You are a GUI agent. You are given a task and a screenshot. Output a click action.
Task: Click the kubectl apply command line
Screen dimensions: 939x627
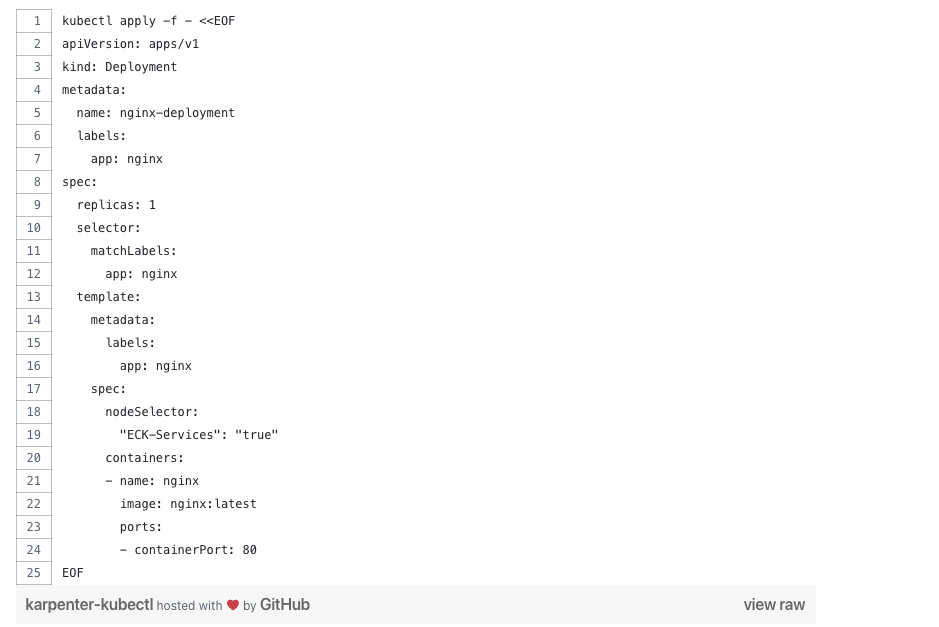pyautogui.click(x=149, y=21)
